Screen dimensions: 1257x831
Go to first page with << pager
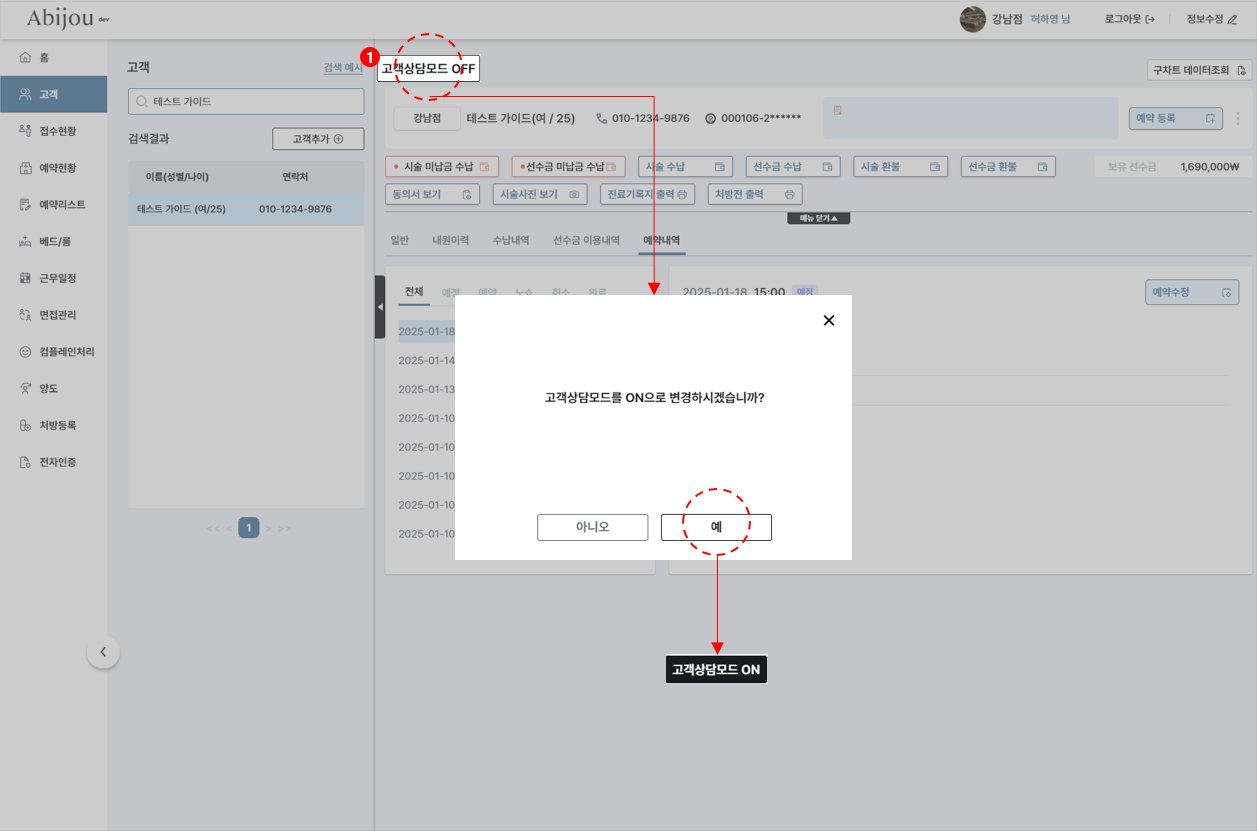point(213,528)
